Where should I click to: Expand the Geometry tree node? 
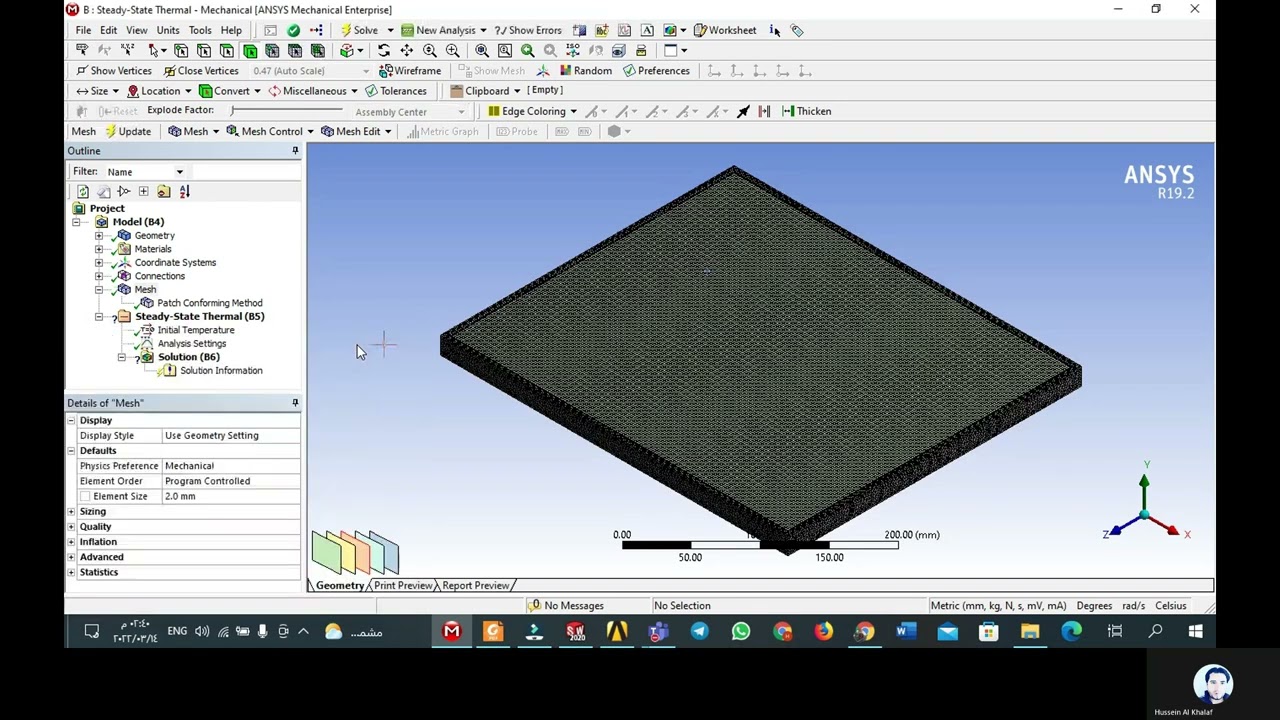(x=99, y=236)
